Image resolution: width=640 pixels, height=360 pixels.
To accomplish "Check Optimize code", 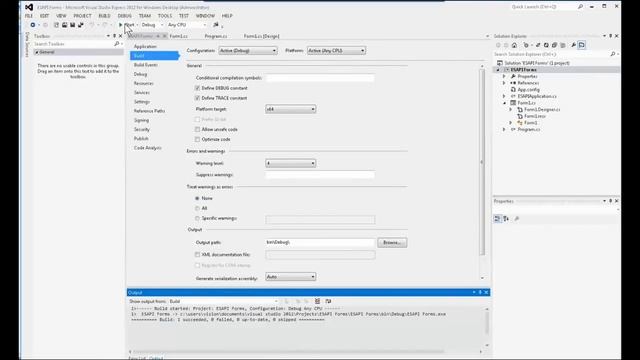I will pyautogui.click(x=197, y=140).
